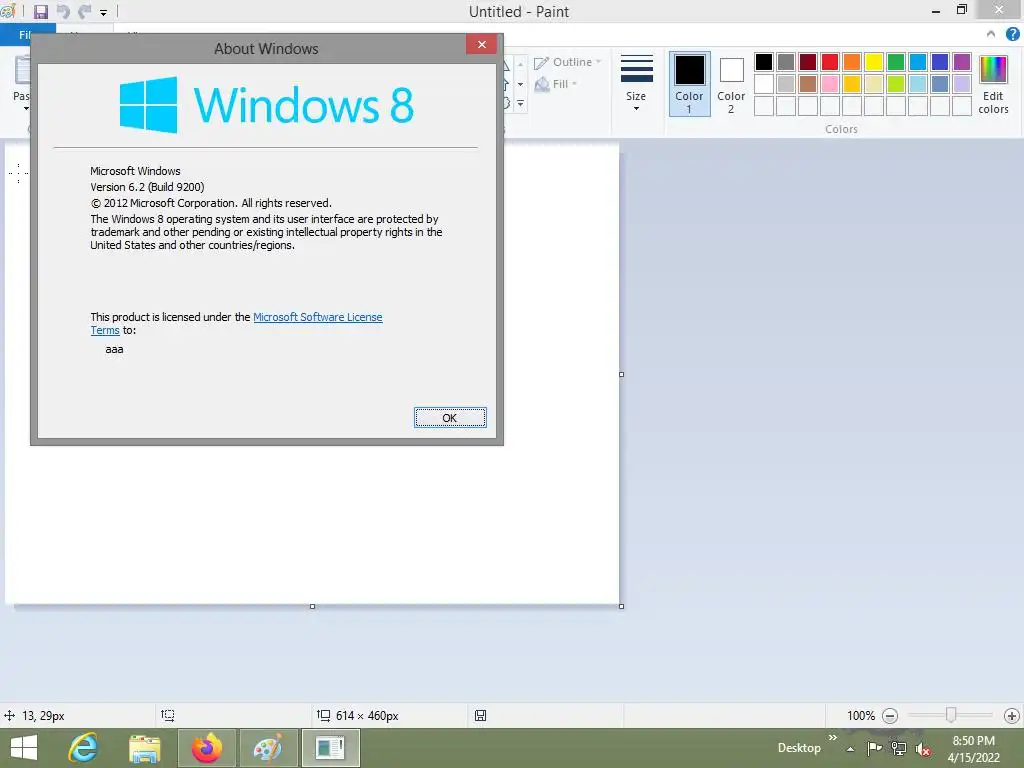
Task: Open the shape Outline dropdown
Action: click(568, 62)
